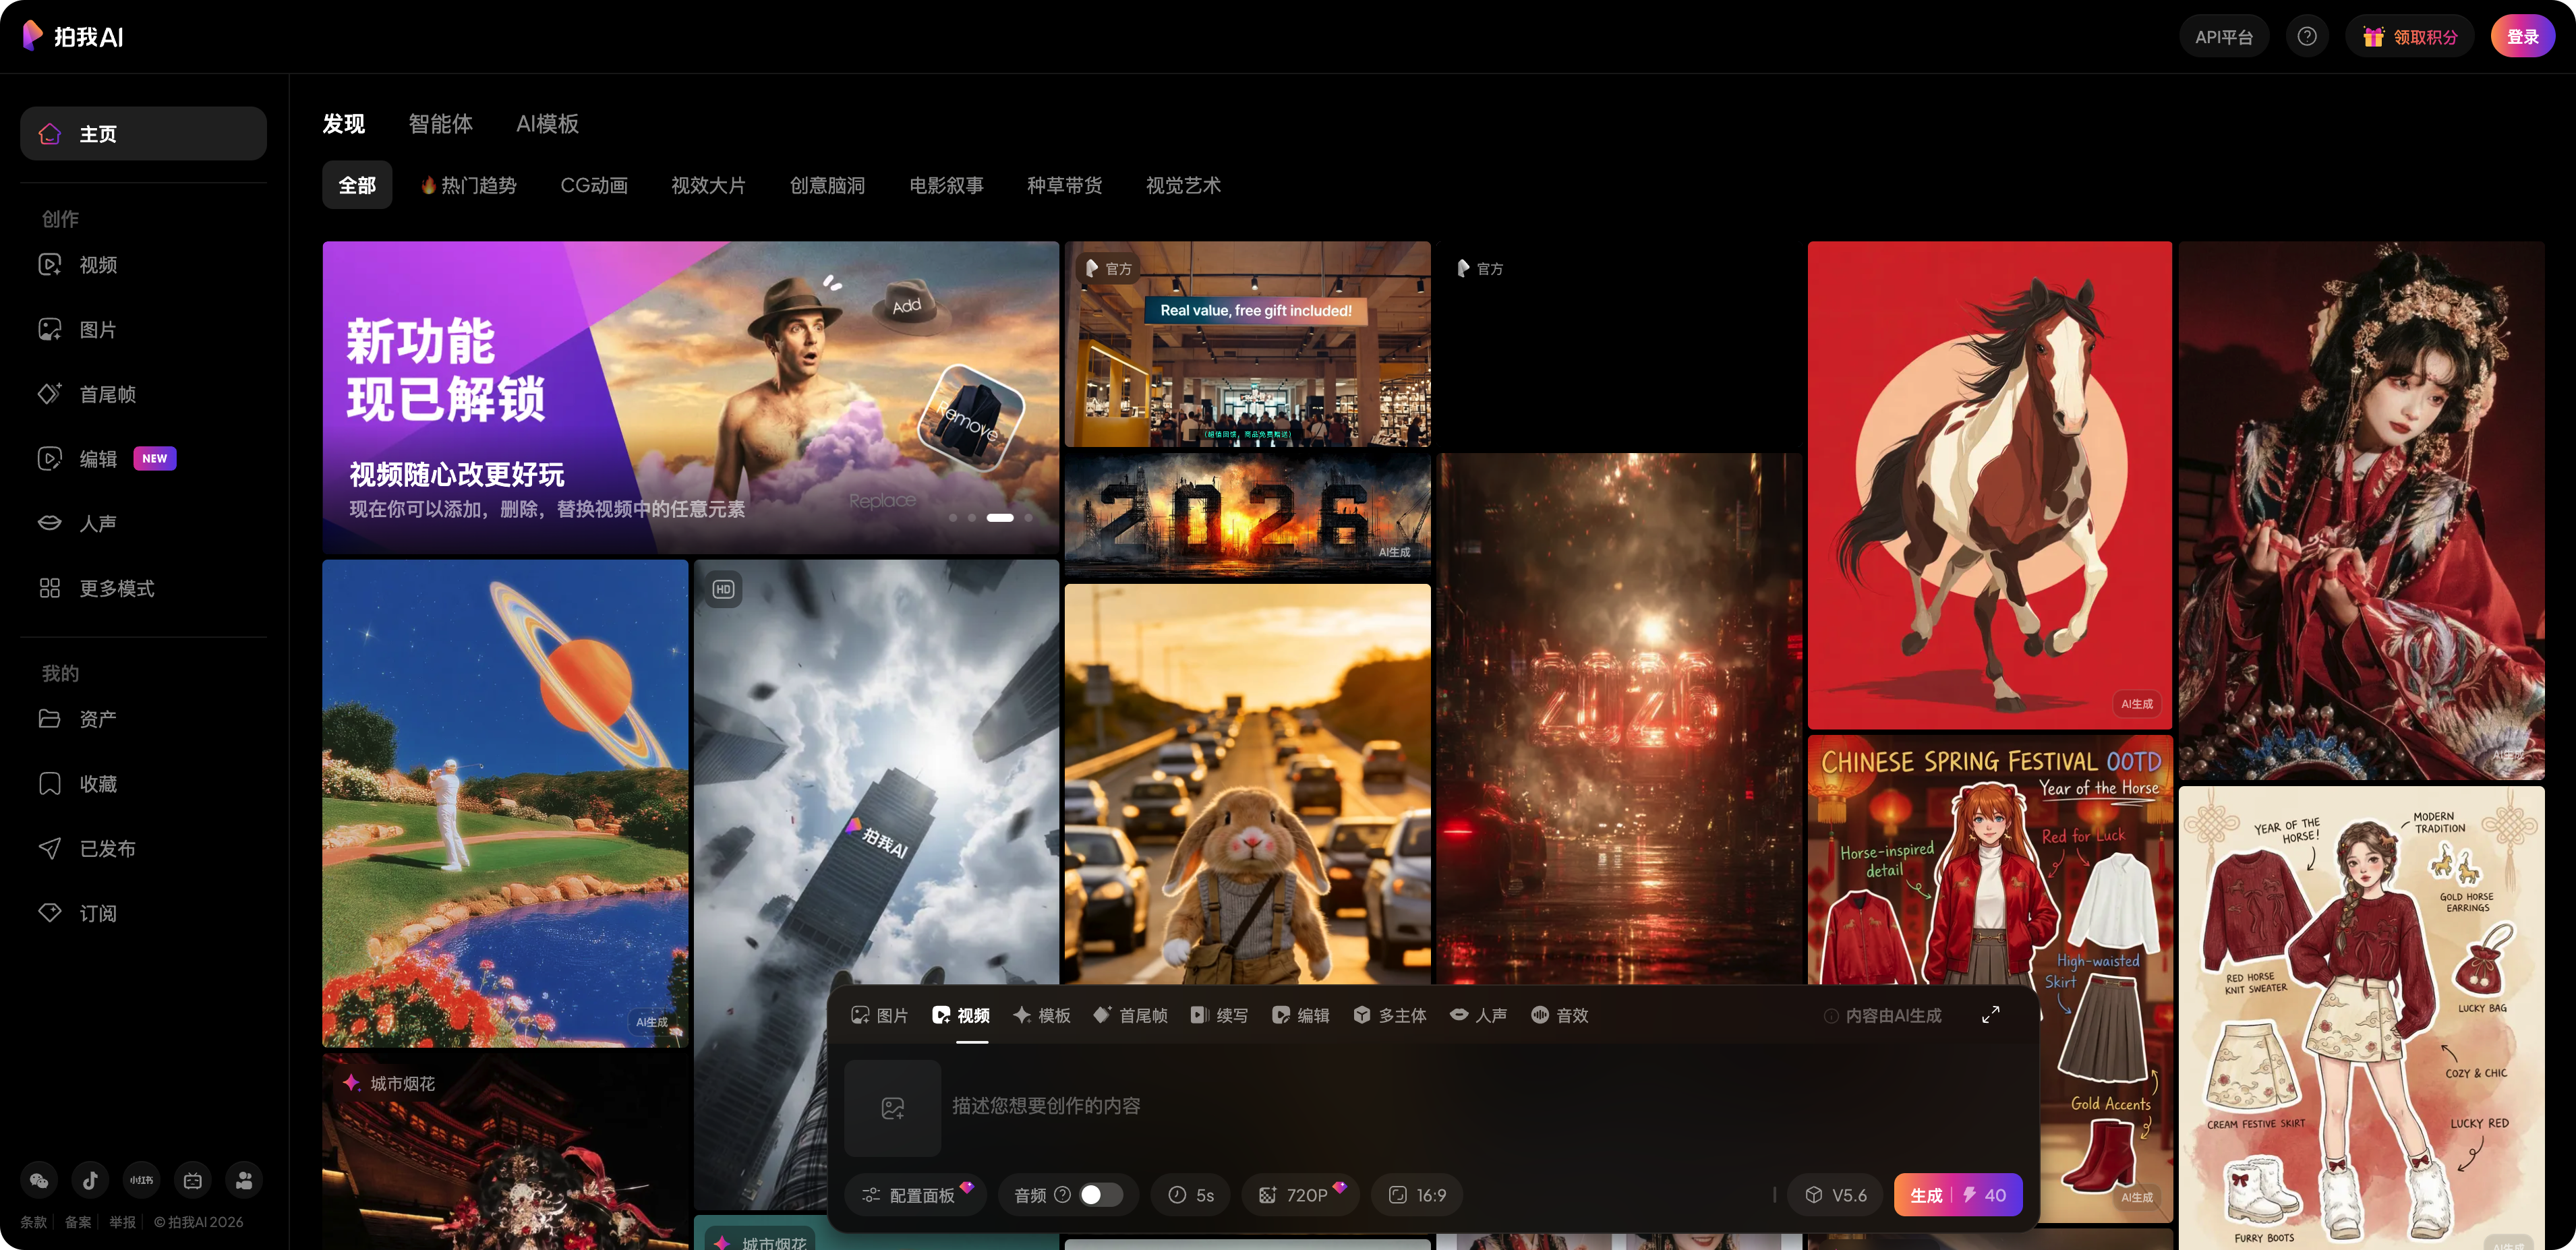Open the Douyin (TikTok) social link
Screen dimensions: 2576x1250
[x=90, y=1180]
